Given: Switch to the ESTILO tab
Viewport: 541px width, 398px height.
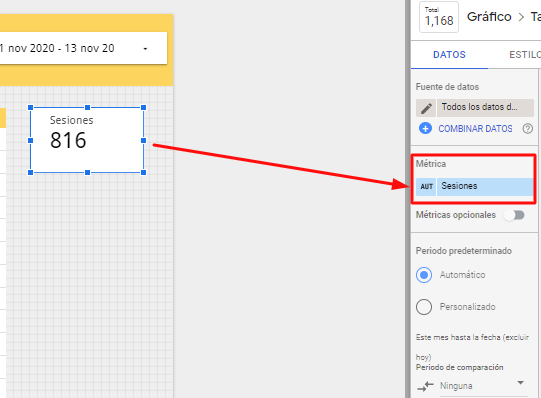Looking at the screenshot, I should point(525,55).
